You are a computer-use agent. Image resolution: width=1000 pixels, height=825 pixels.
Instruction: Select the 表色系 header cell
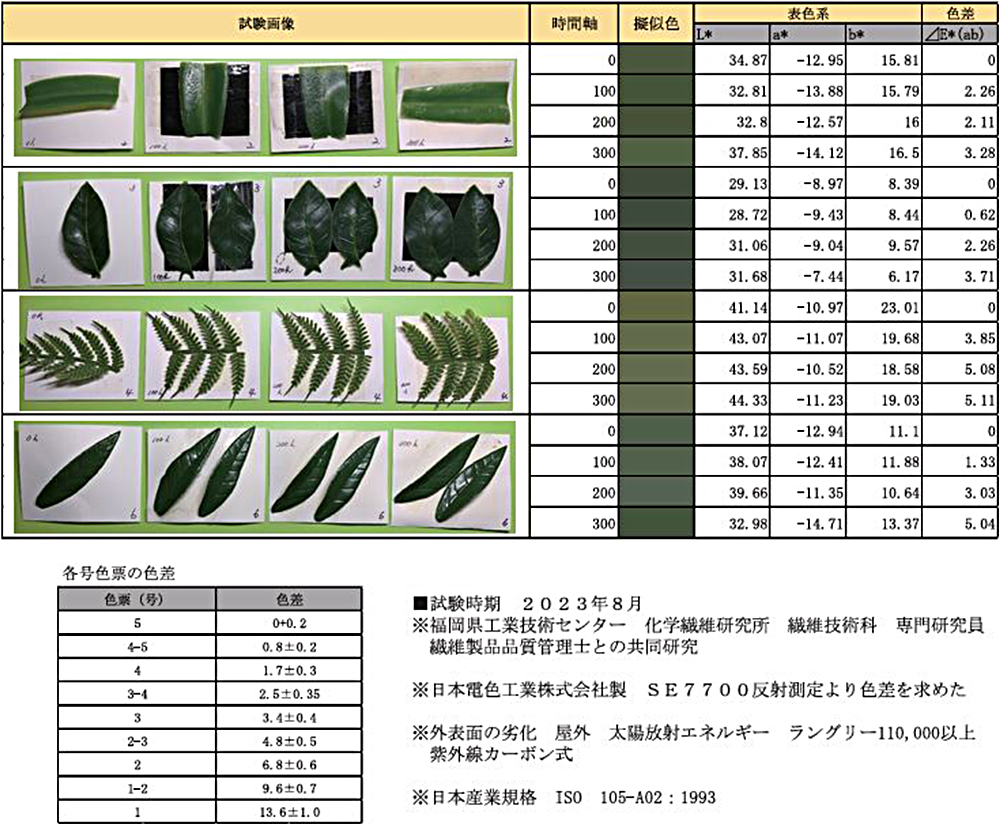[807, 12]
